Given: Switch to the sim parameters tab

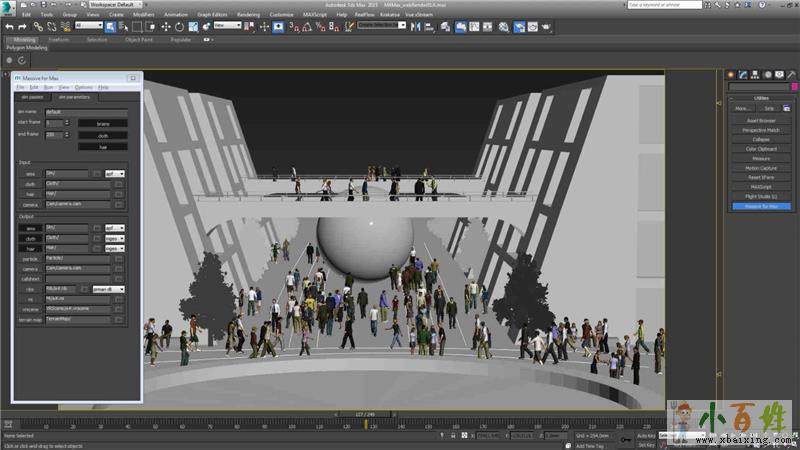Looking at the screenshot, I should click(74, 97).
